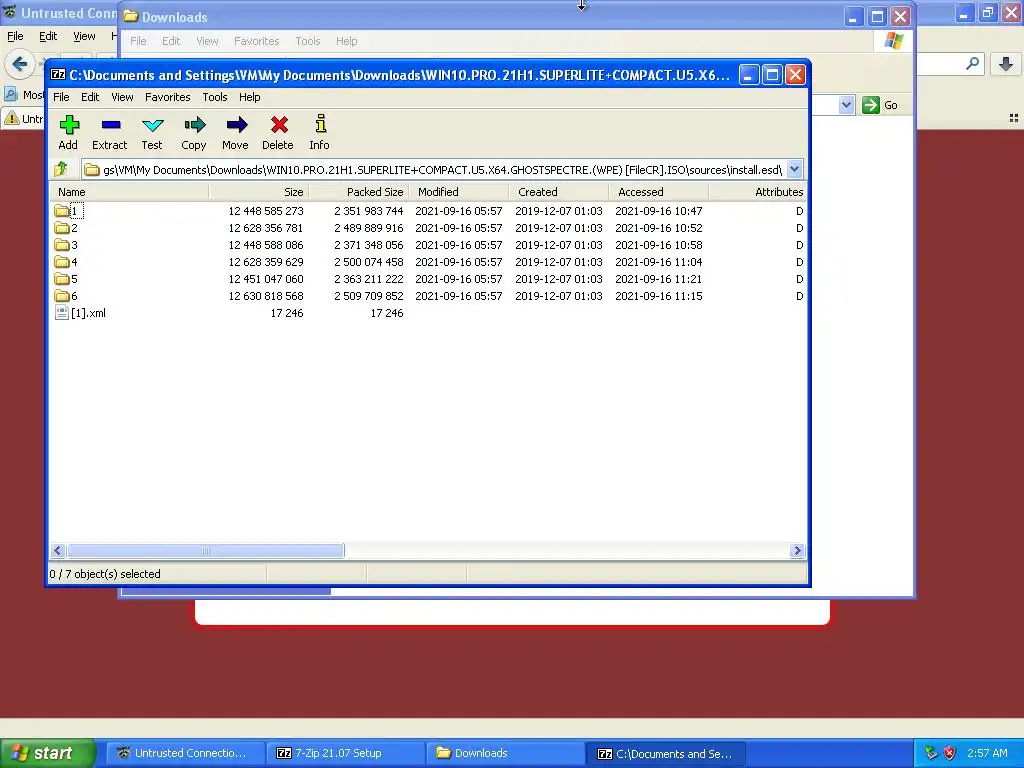Switch to C:\Documents and Se... taskbar item

click(666, 753)
